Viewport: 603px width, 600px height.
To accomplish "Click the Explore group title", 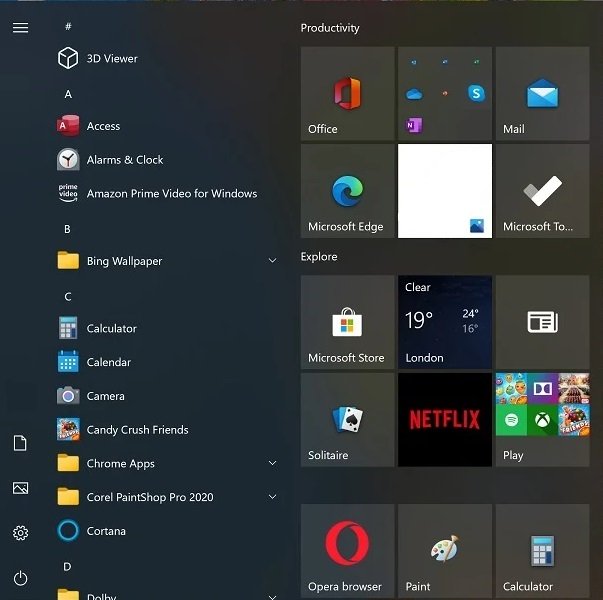I will [x=319, y=257].
